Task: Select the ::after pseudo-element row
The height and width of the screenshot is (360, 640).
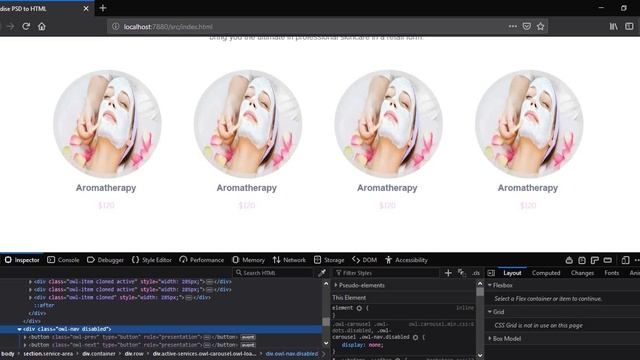Action: click(x=44, y=305)
